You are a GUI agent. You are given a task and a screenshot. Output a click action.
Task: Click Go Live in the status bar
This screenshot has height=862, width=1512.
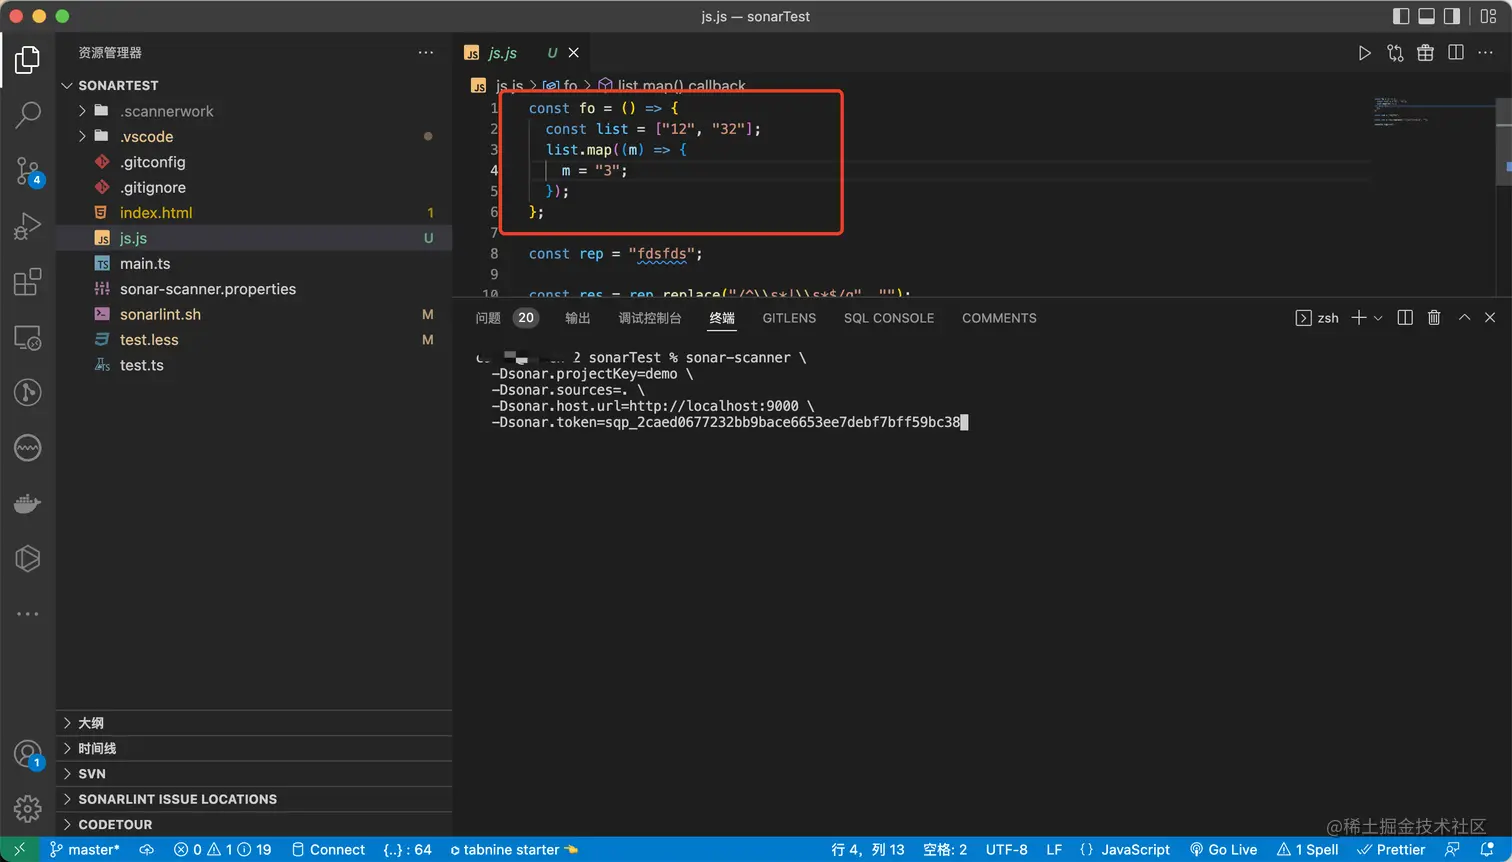pyautogui.click(x=1223, y=849)
